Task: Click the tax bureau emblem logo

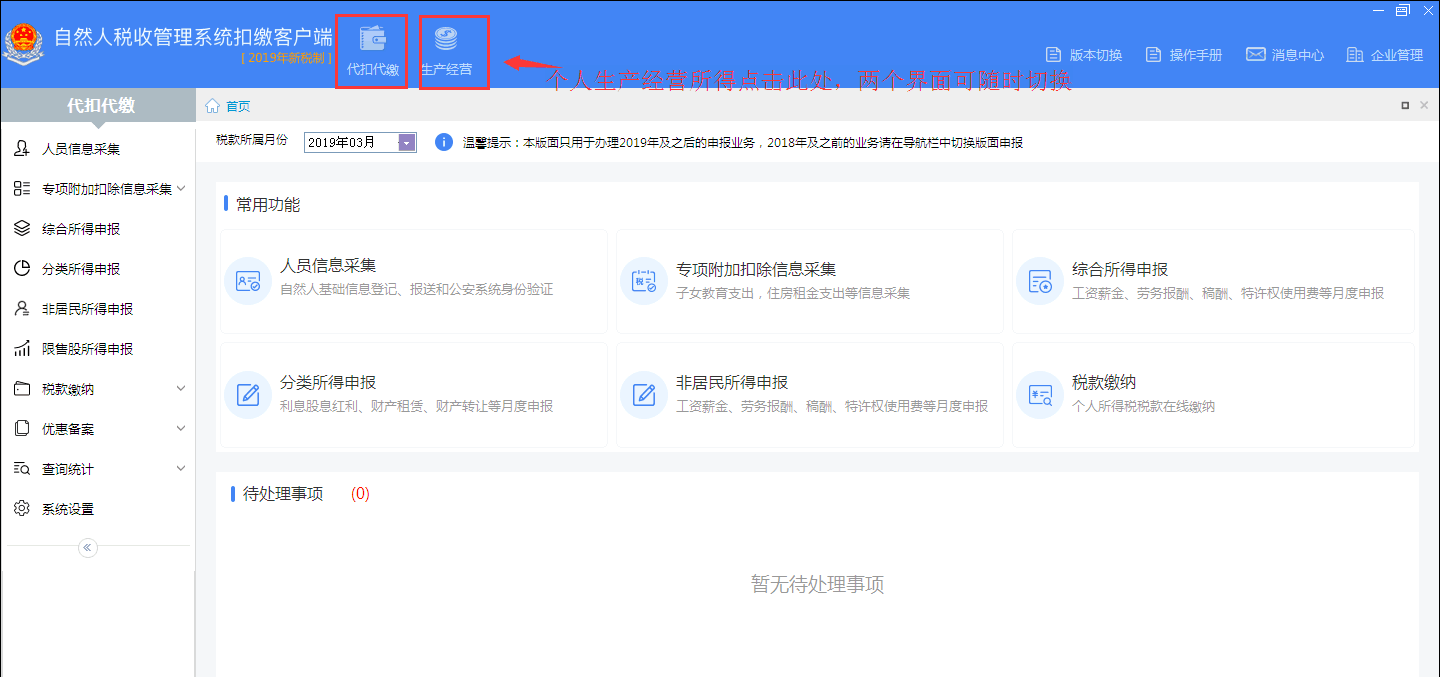Action: pyautogui.click(x=24, y=44)
